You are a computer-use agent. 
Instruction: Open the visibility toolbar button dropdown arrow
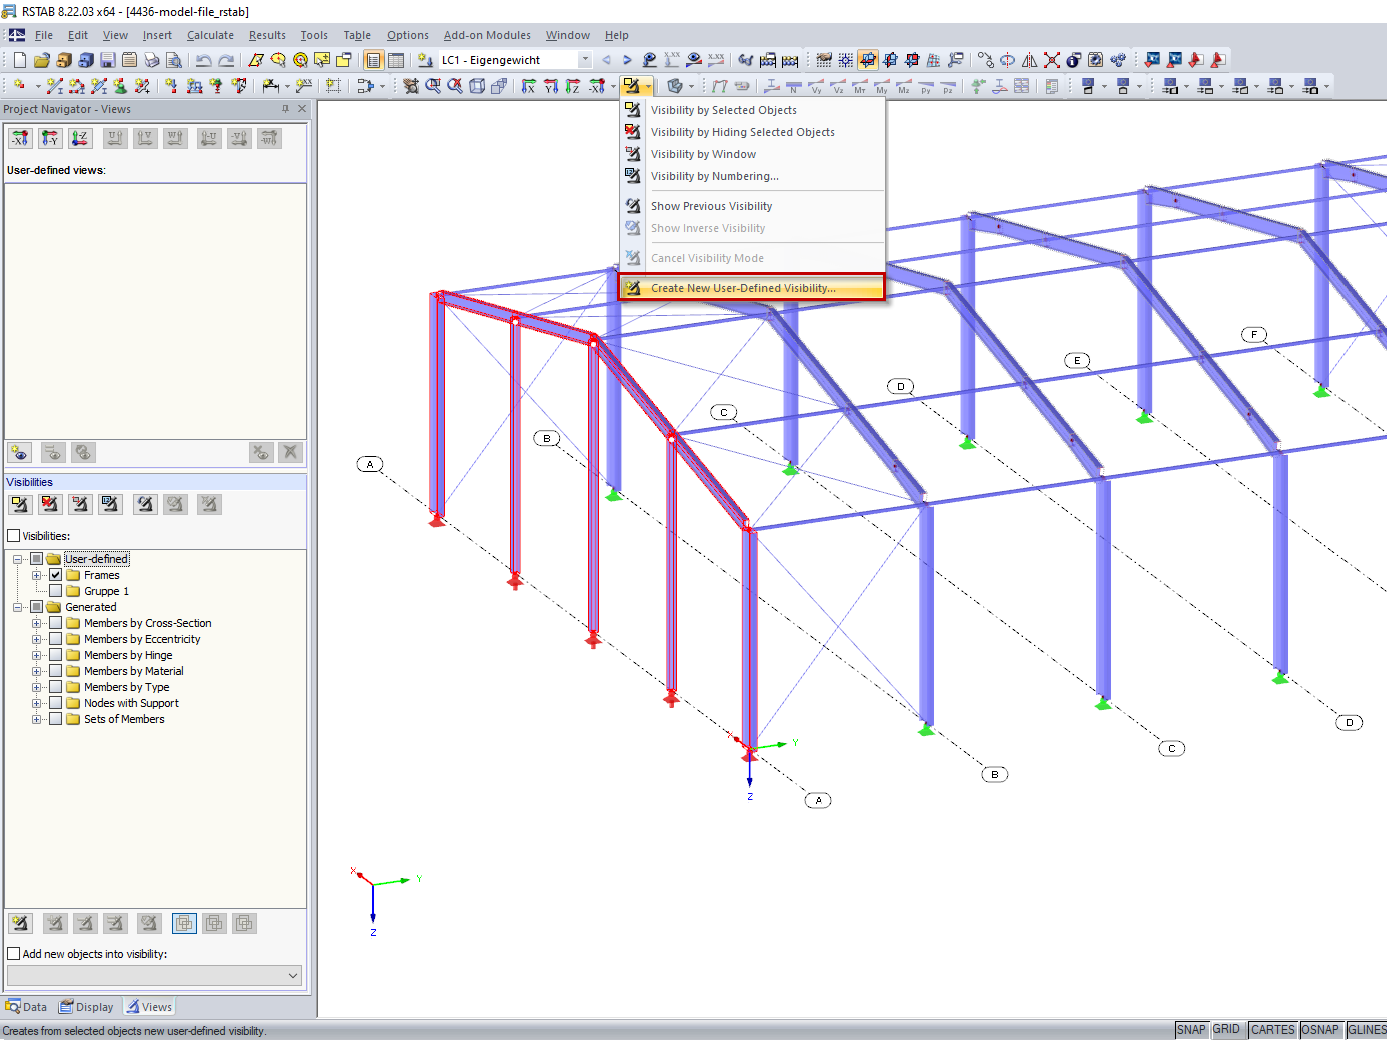point(648,86)
